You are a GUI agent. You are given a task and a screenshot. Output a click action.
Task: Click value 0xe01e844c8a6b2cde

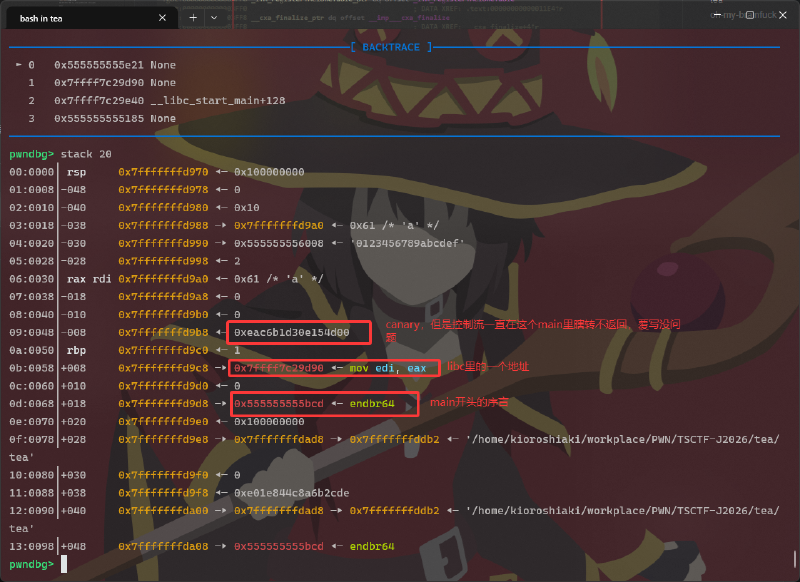(291, 493)
